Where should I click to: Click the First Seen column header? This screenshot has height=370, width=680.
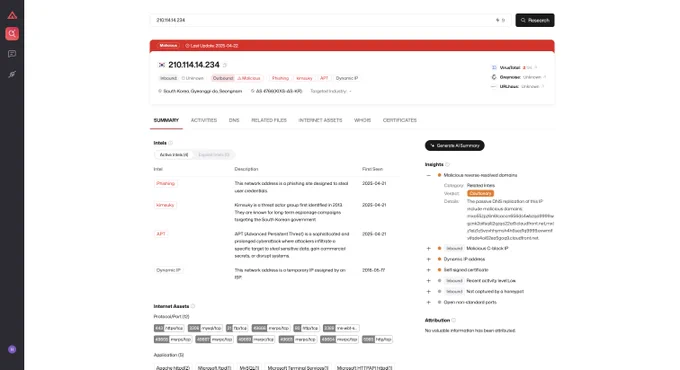click(372, 169)
